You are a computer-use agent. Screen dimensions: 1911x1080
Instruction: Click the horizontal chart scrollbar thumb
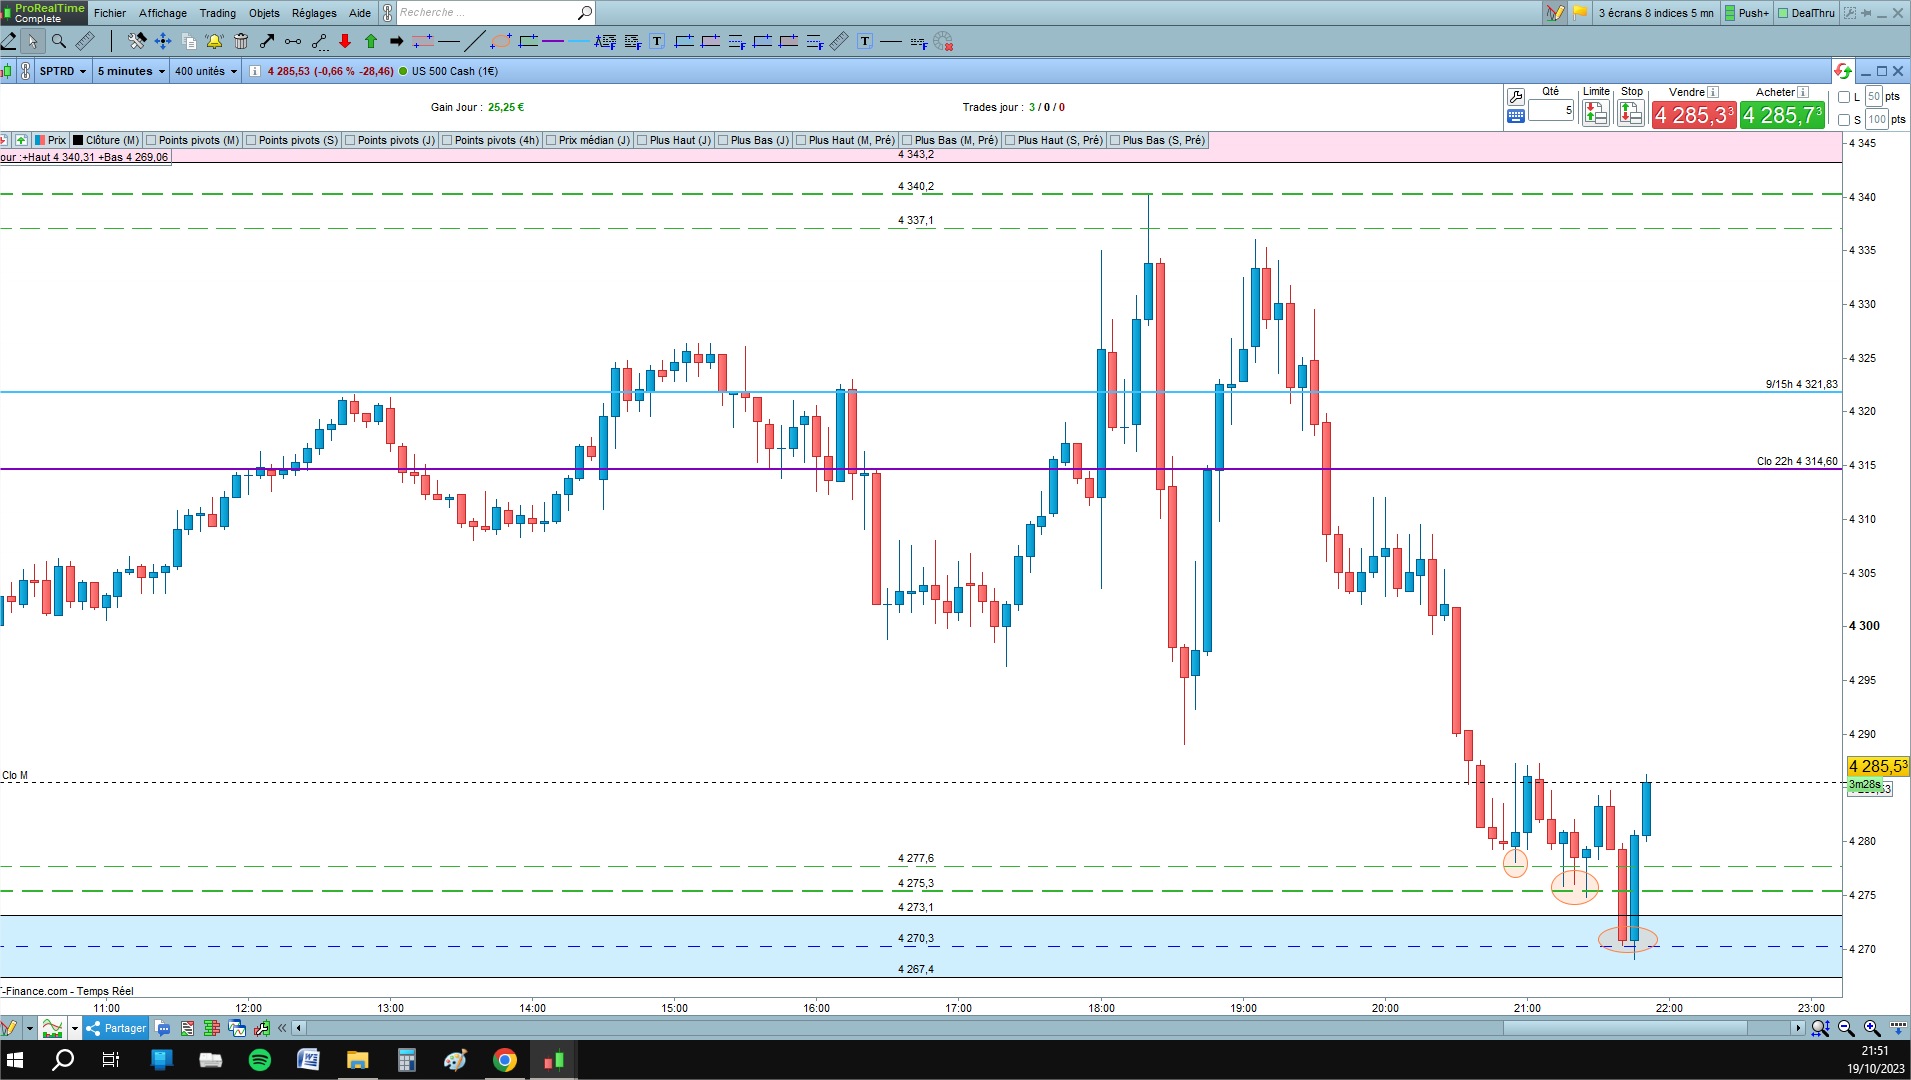(1625, 1028)
